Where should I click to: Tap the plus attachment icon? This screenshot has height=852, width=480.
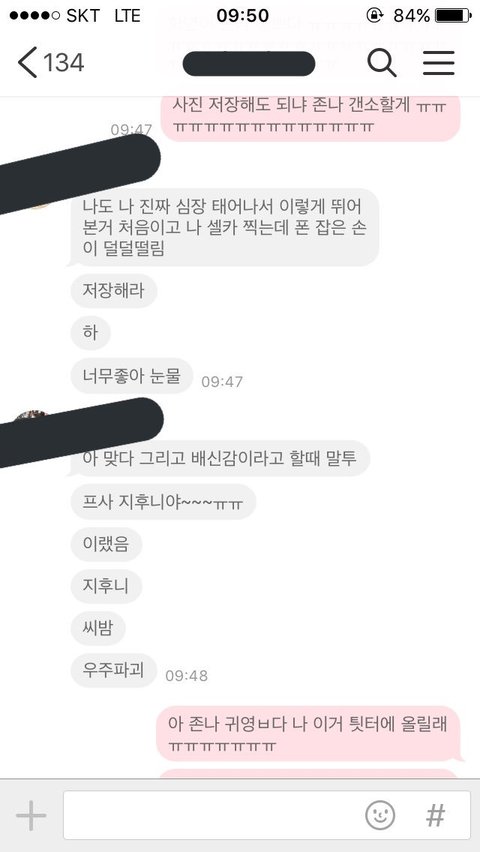click(x=31, y=815)
